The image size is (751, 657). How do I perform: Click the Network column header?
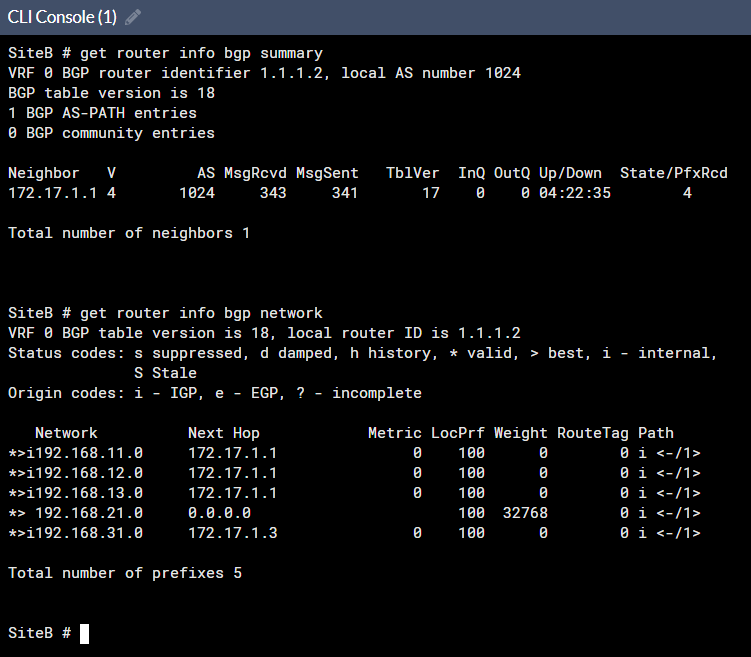66,433
